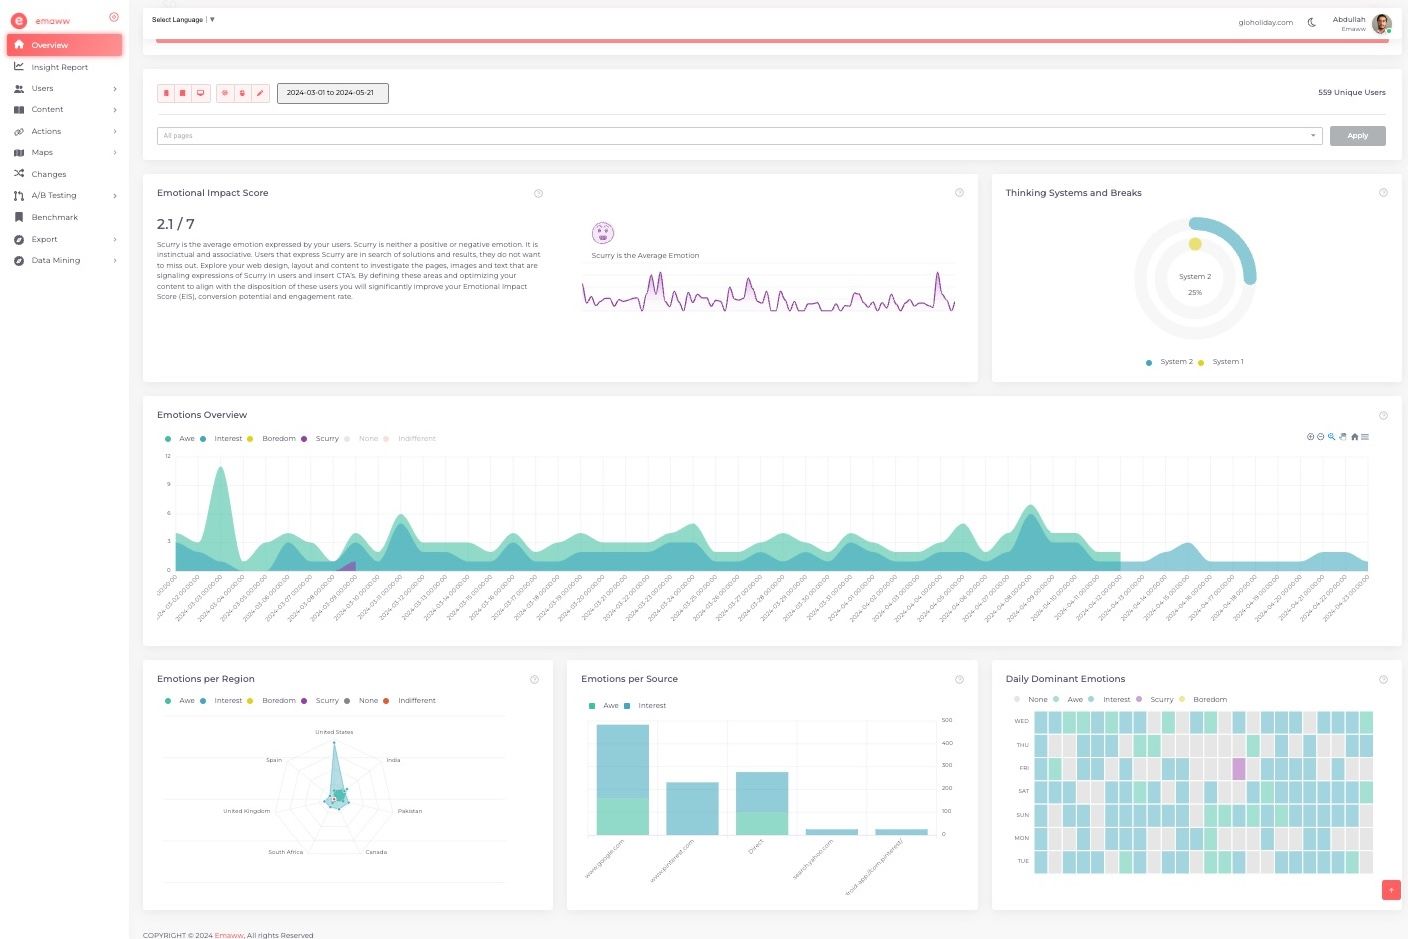The height and width of the screenshot is (939, 1408).
Task: Click www.google.com bar in Emotions per Source
Action: pos(622,780)
